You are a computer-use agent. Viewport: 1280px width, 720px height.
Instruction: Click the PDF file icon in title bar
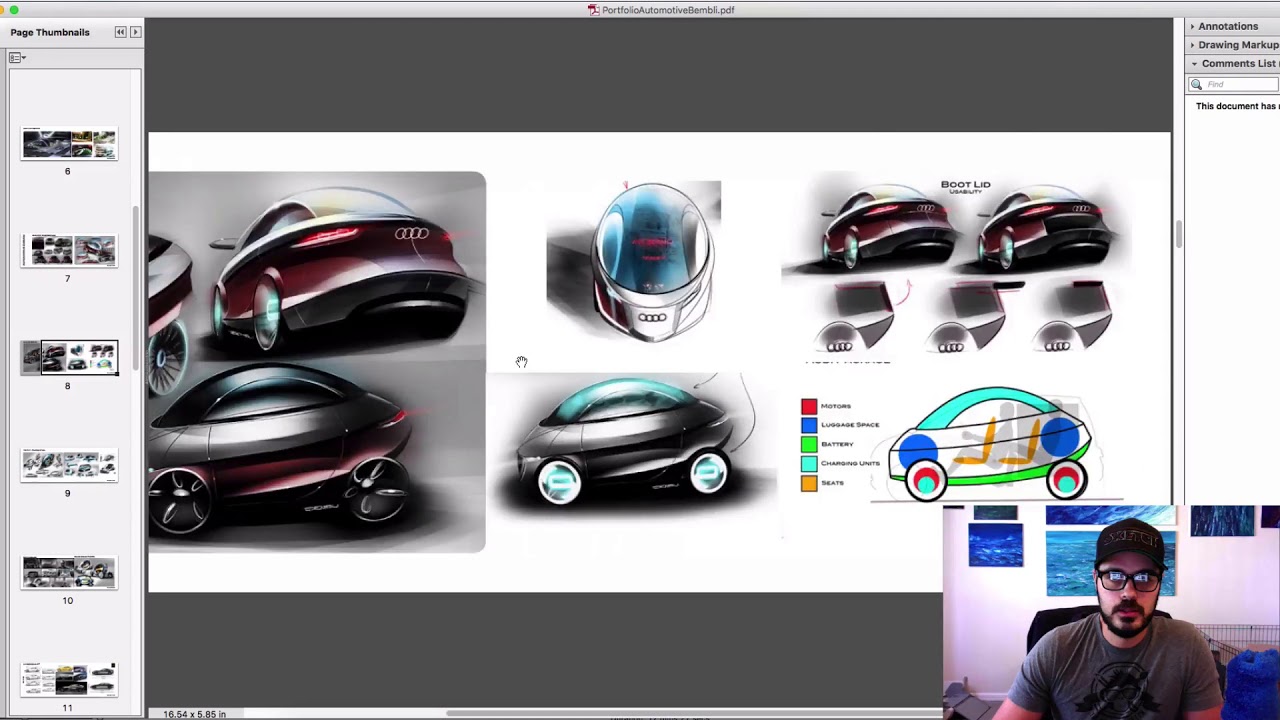[x=593, y=10]
